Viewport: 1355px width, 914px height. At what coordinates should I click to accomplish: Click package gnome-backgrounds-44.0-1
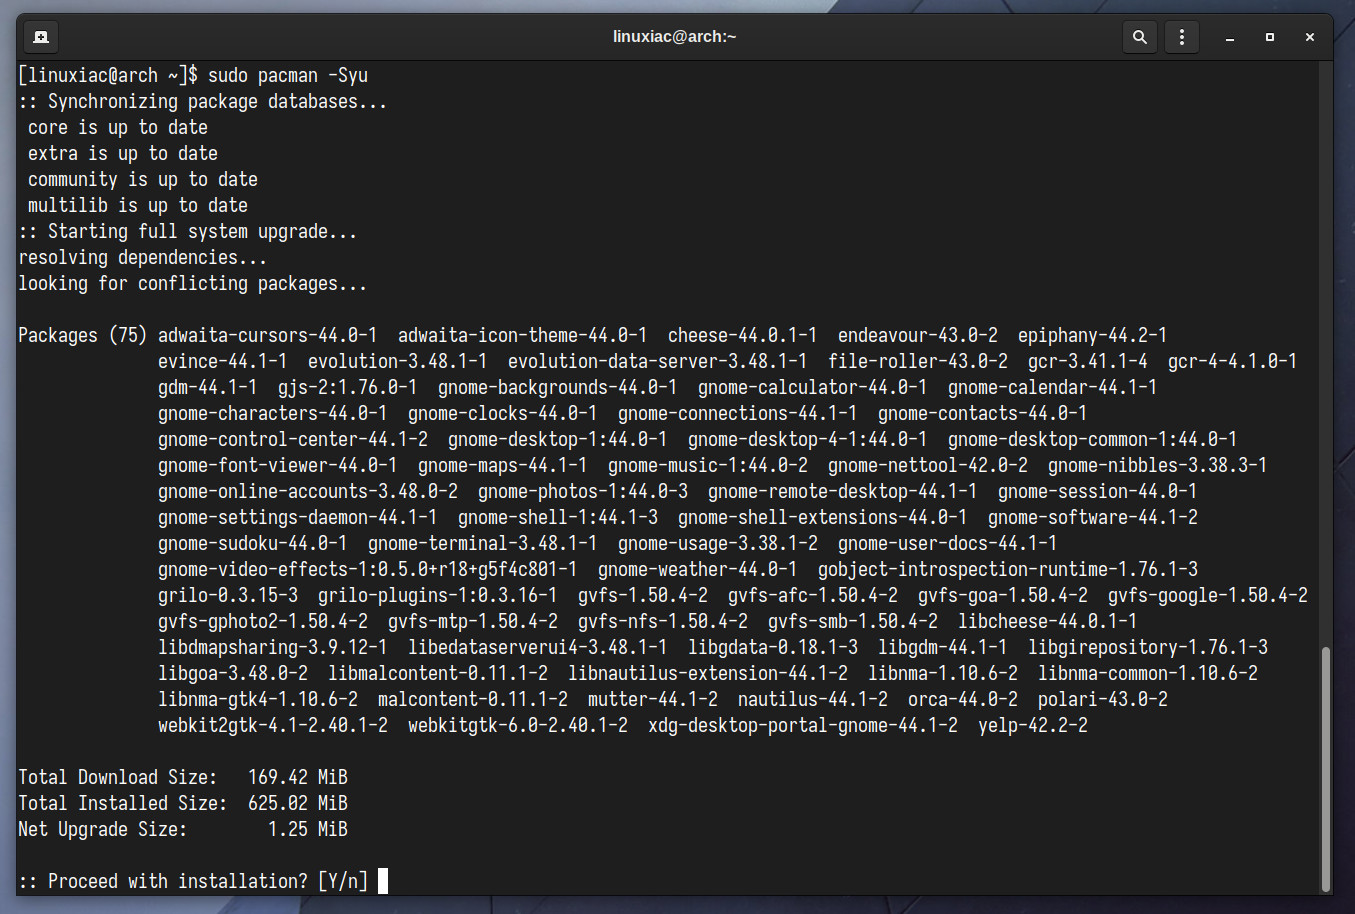point(558,388)
